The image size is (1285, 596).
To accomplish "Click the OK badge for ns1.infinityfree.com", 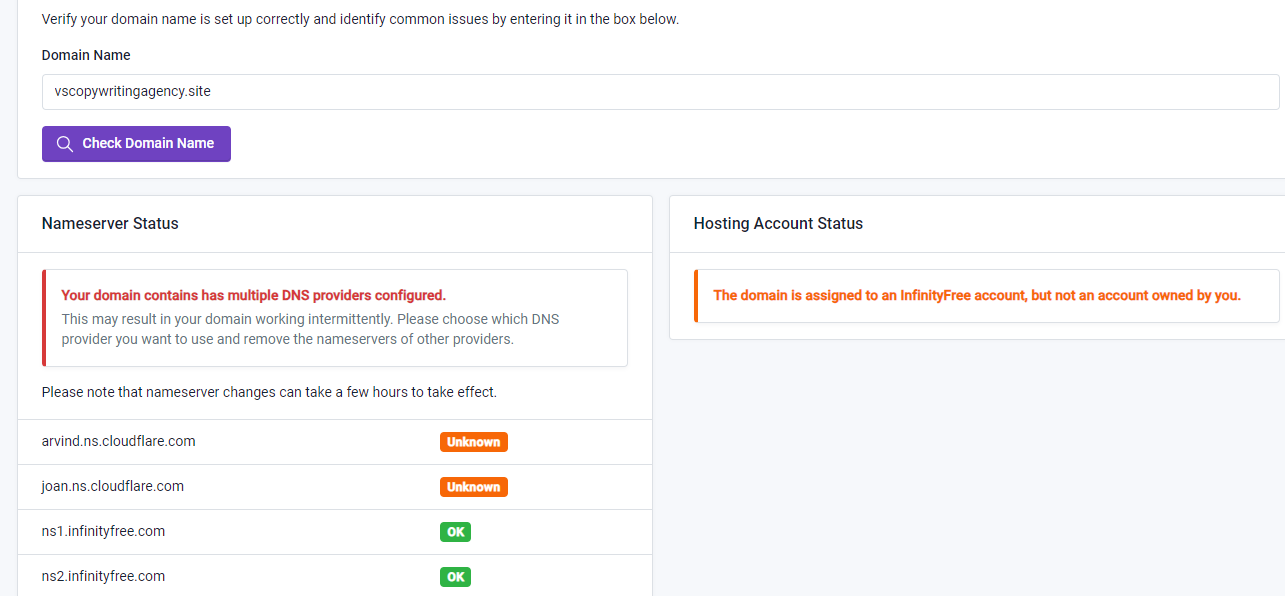I will [455, 532].
